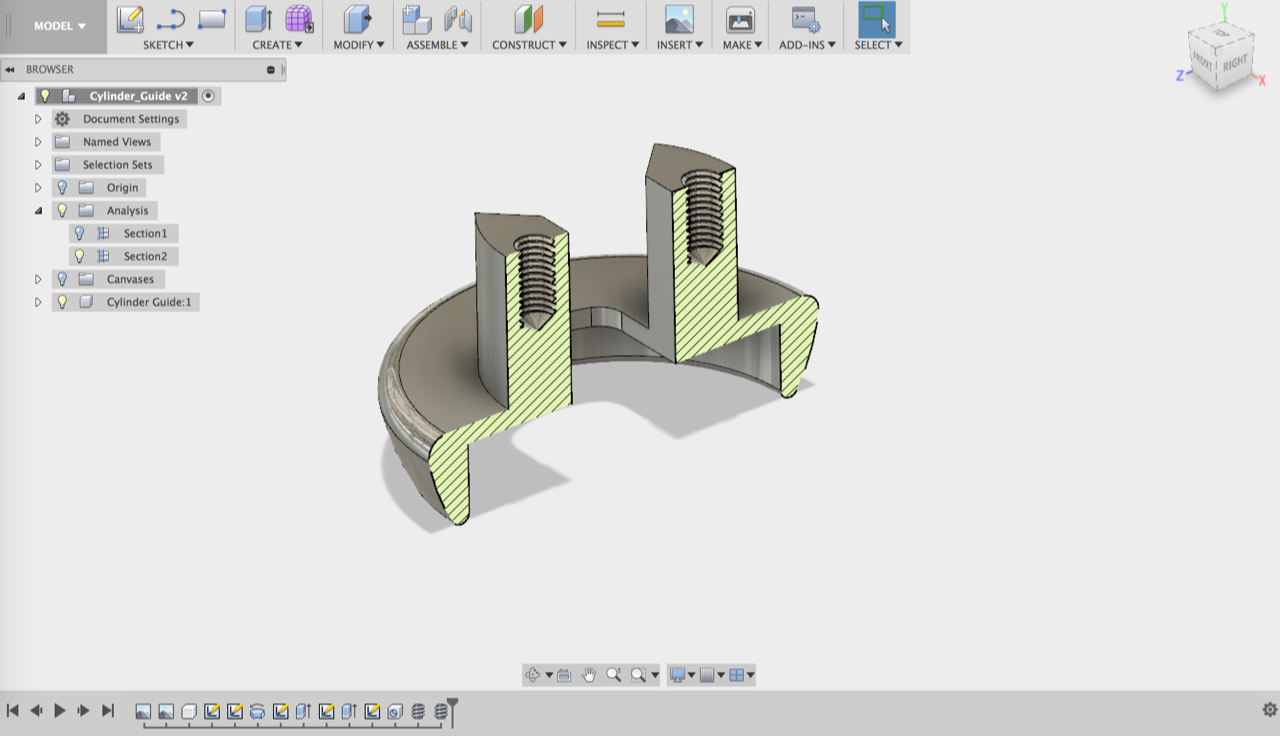The height and width of the screenshot is (736, 1280).
Task: Open the 3D Print icon above MAKE
Action: pyautogui.click(x=740, y=19)
